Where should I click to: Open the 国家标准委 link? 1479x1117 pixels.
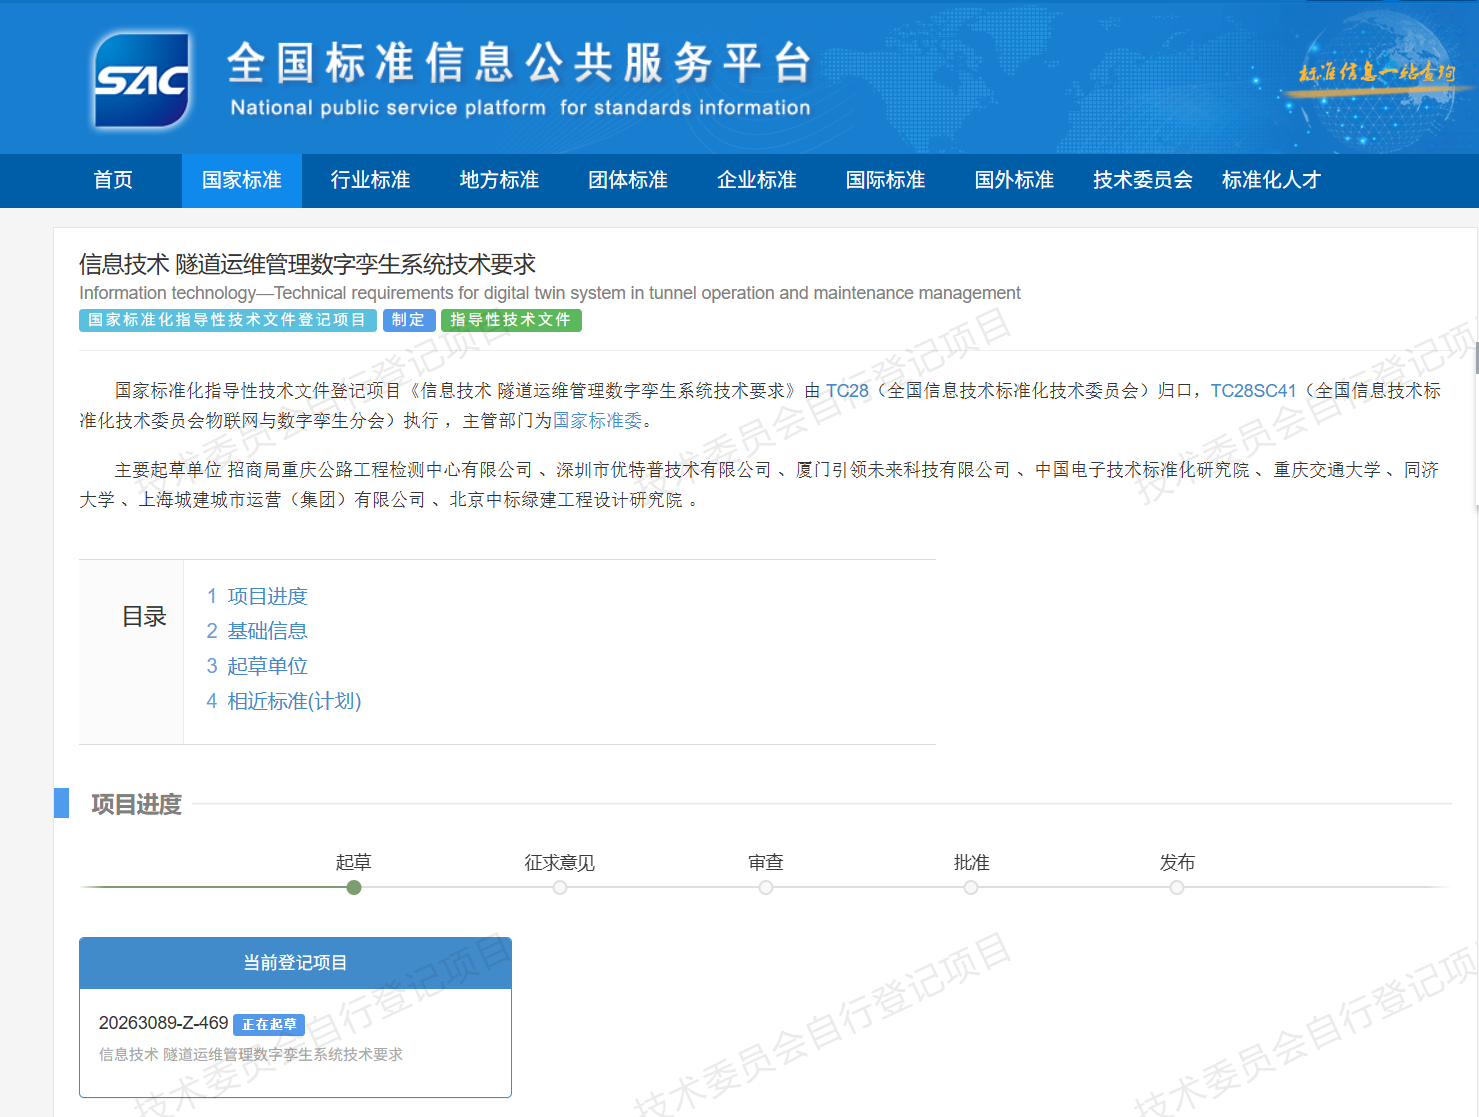(x=597, y=421)
